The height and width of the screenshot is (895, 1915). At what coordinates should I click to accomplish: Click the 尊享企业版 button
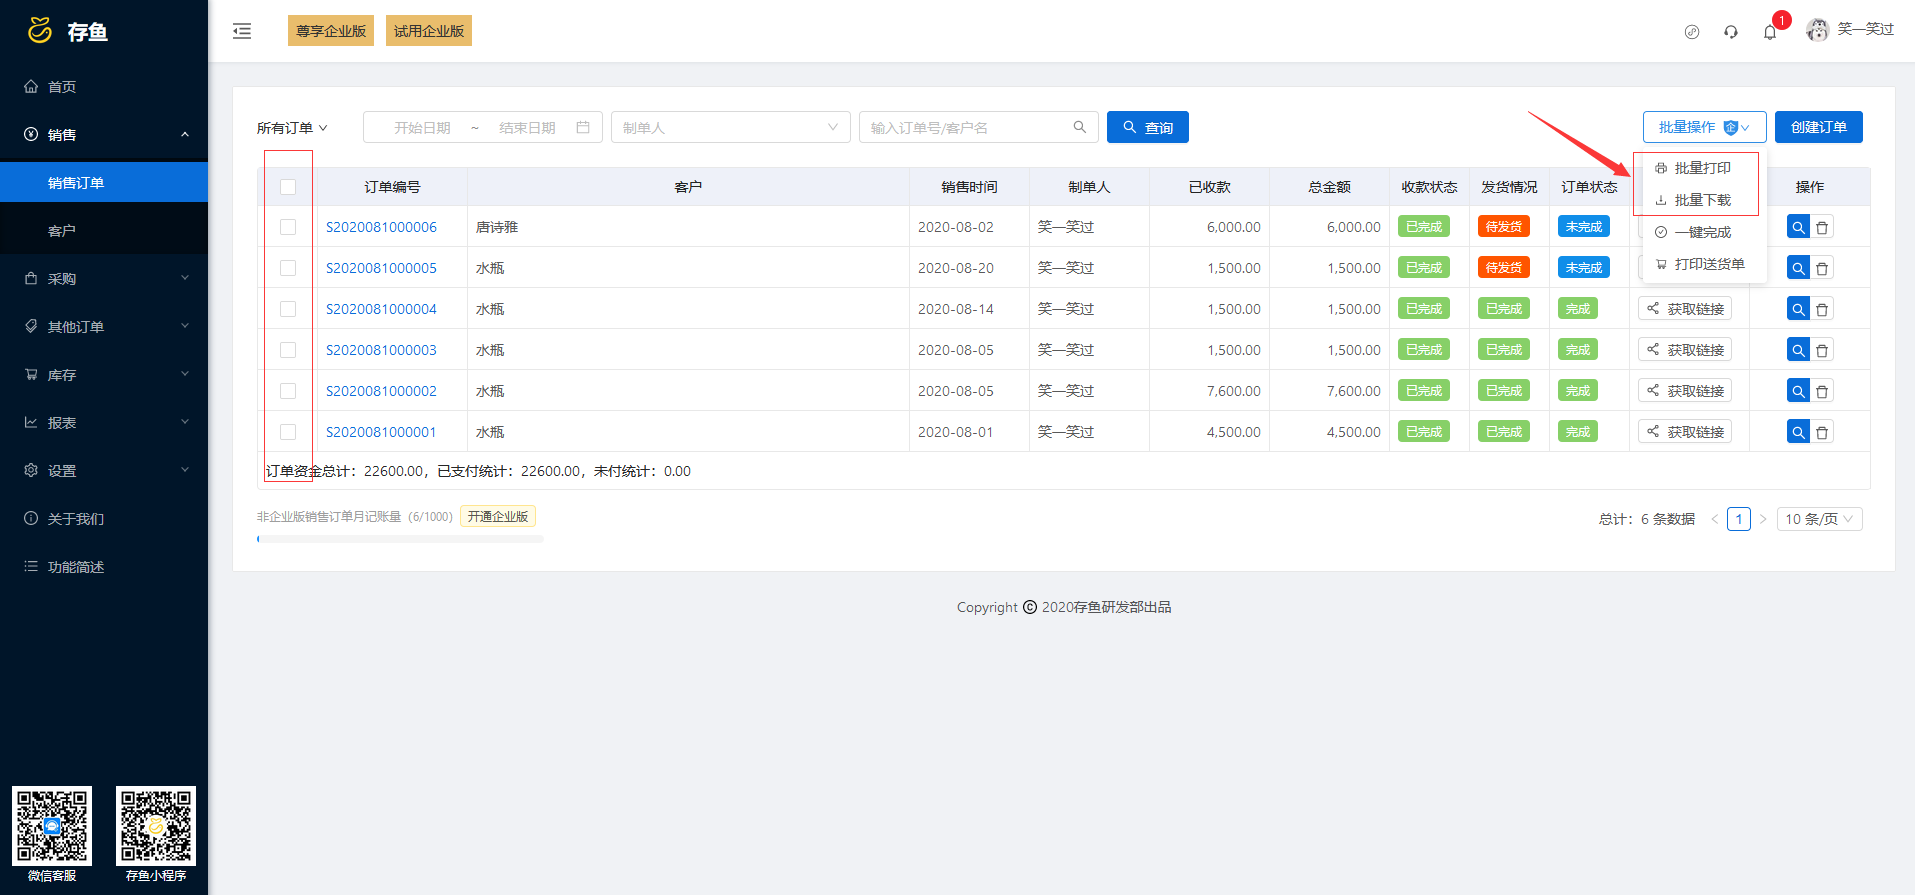(331, 31)
